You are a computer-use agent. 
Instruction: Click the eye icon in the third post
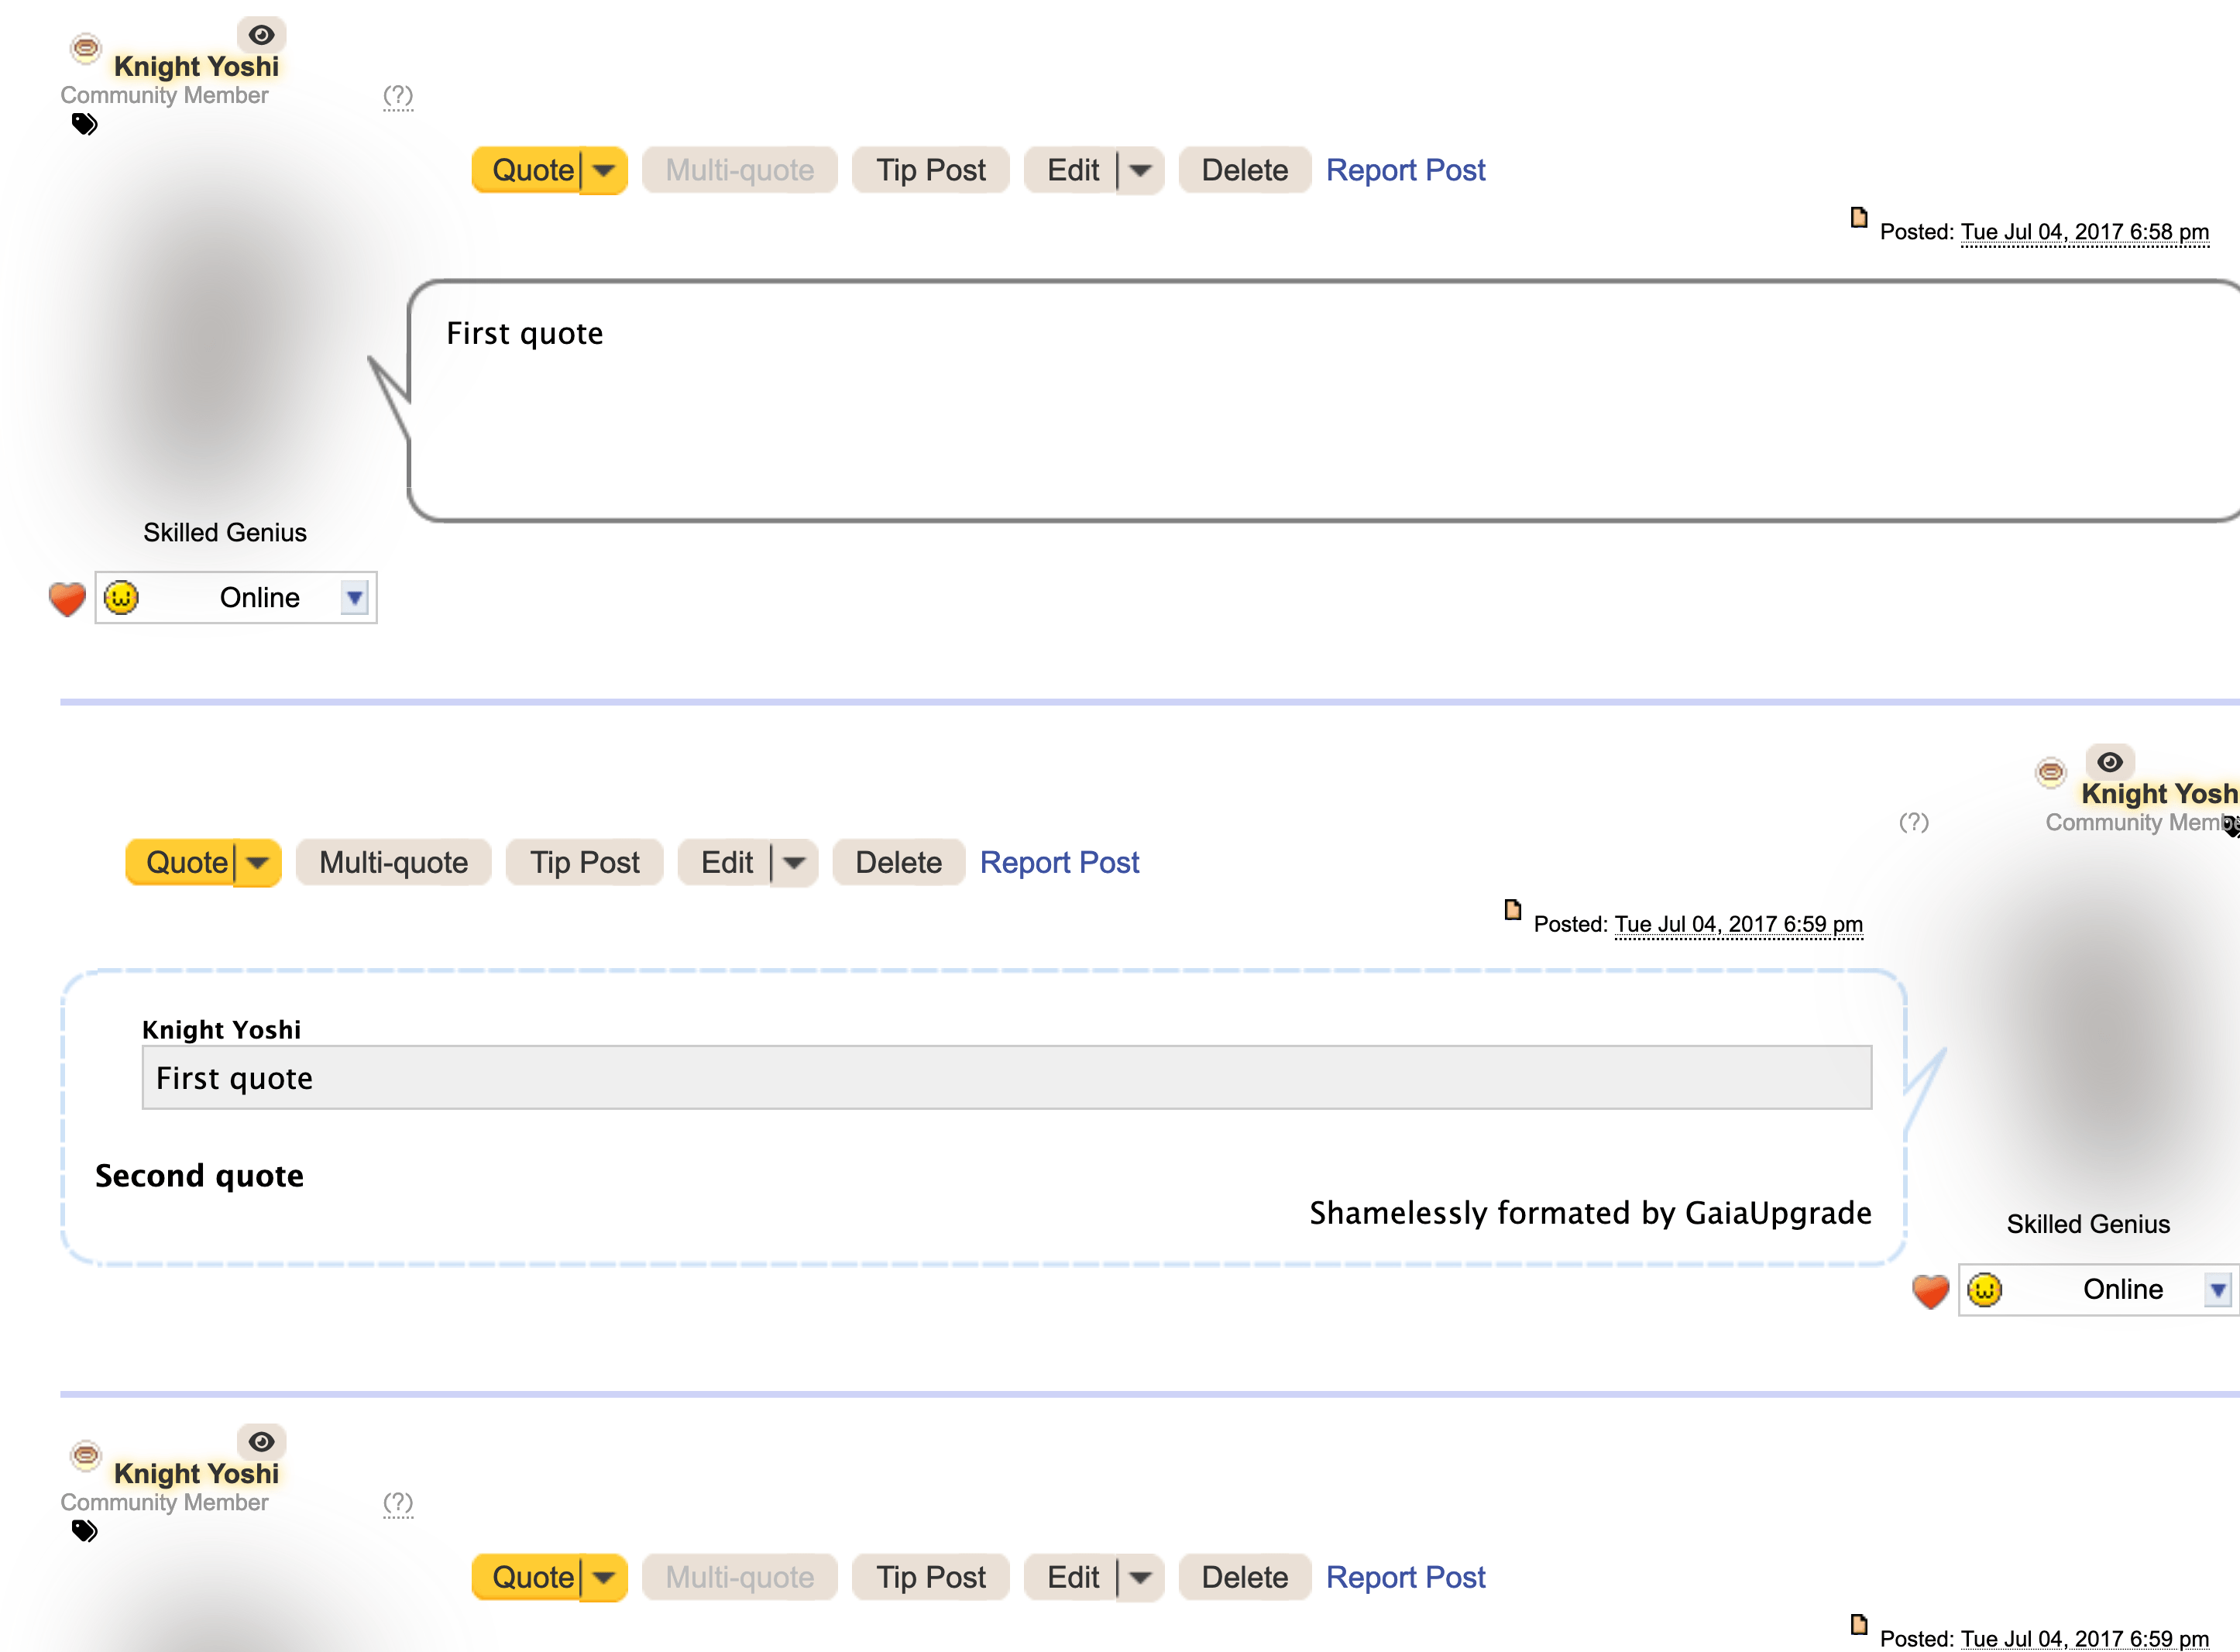click(x=261, y=1441)
